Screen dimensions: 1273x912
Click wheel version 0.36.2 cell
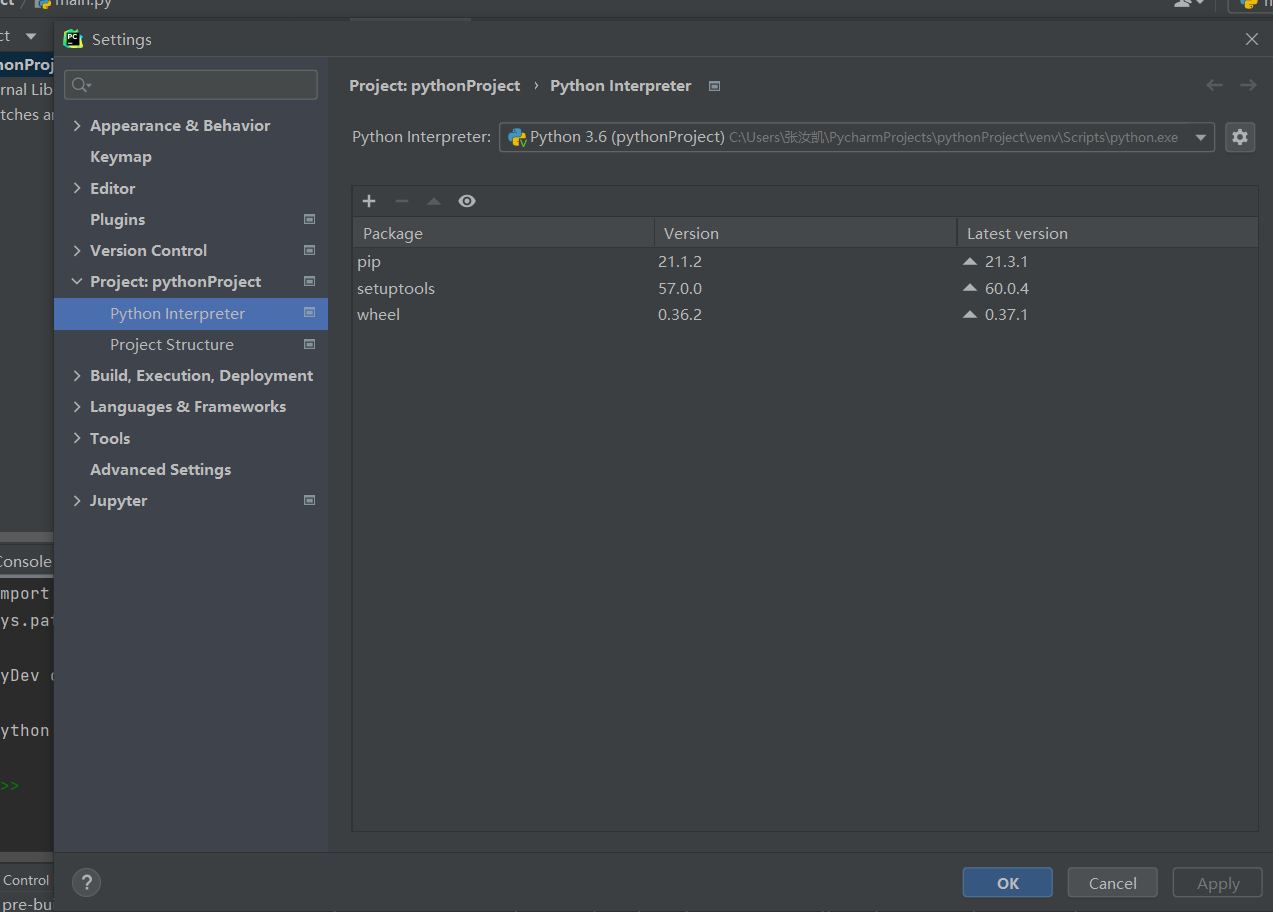pos(680,314)
